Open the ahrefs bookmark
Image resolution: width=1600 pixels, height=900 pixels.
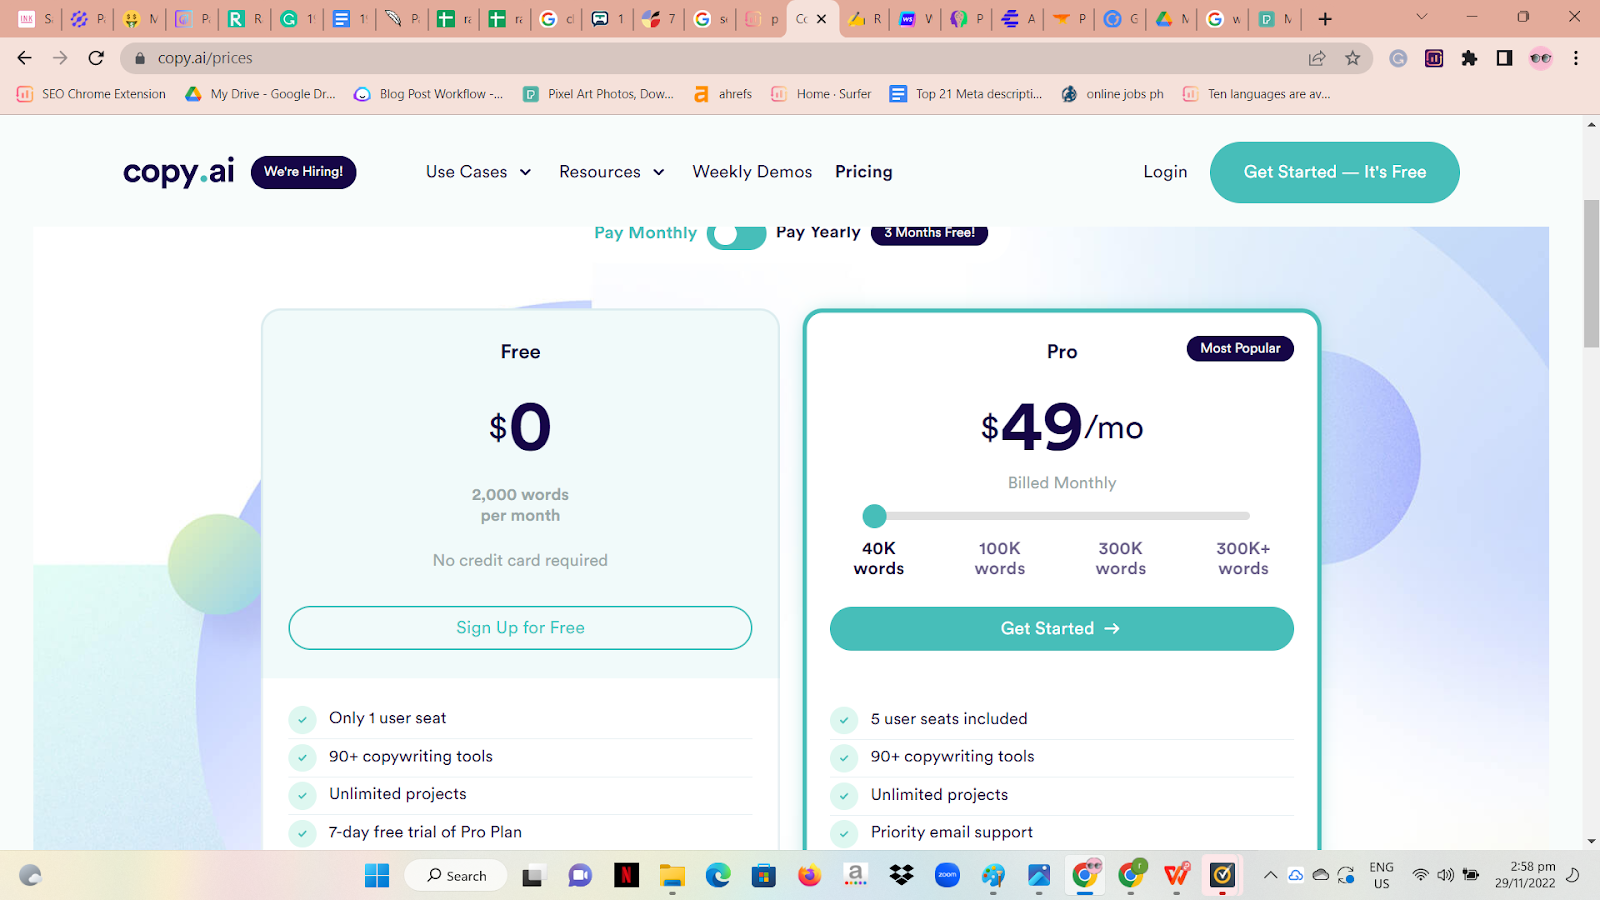pyautogui.click(x=722, y=94)
